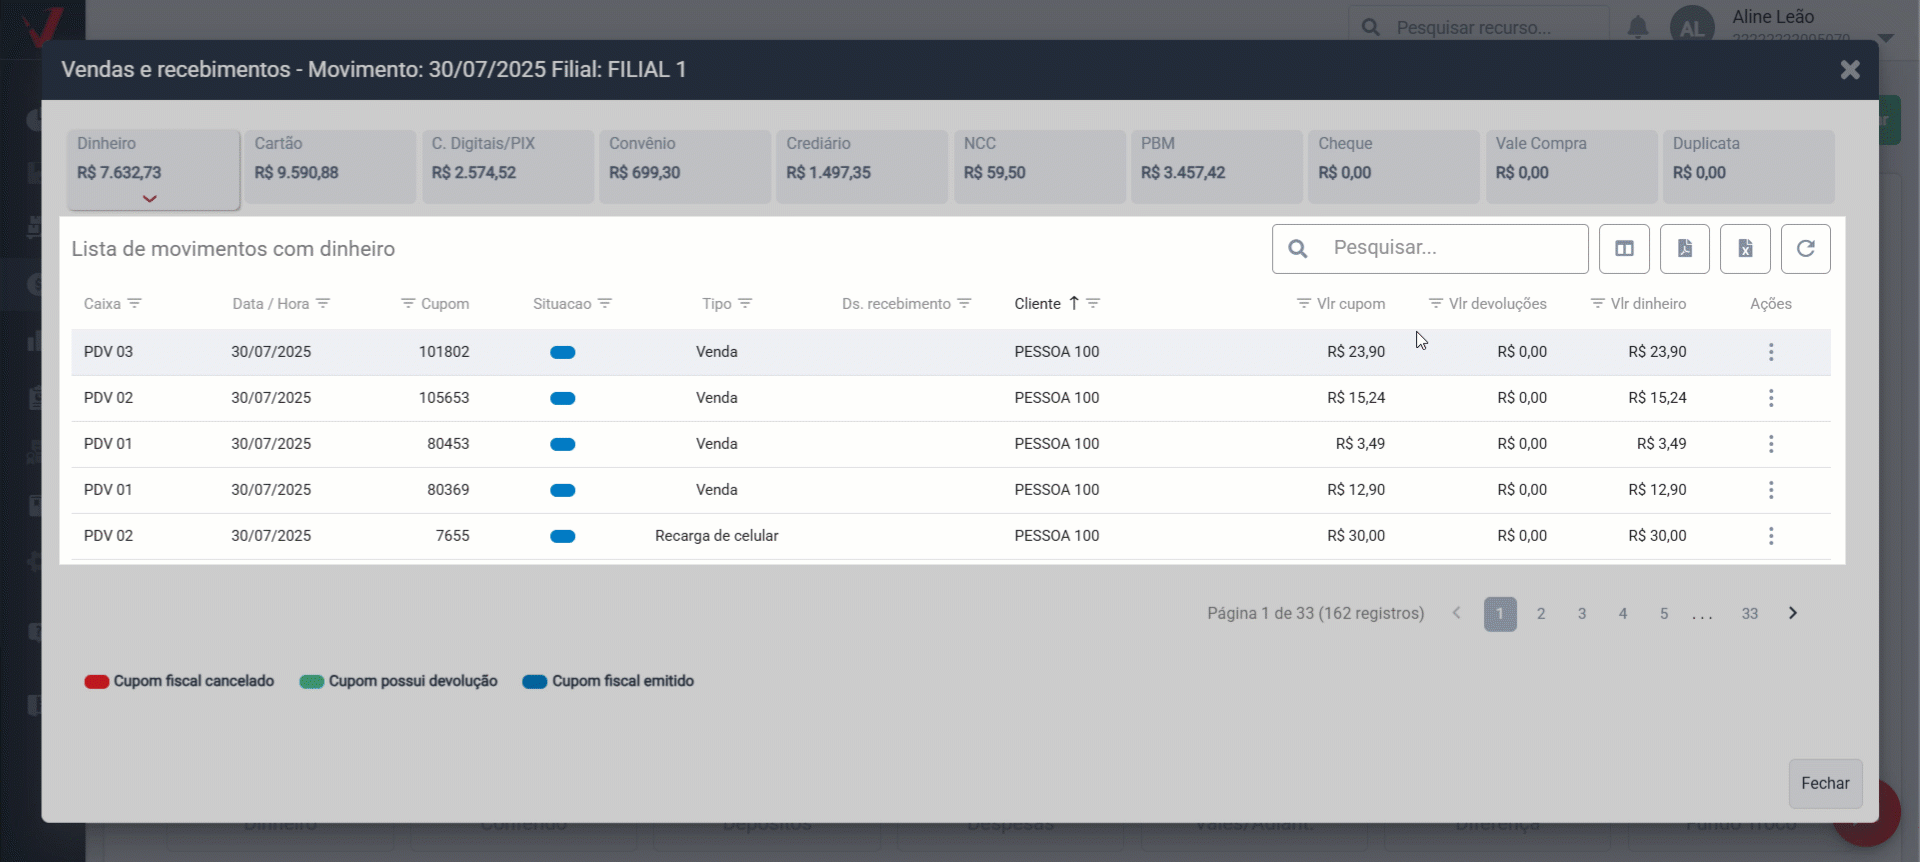Filter the Ds. recebimento column
1920x862 pixels.
(964, 304)
